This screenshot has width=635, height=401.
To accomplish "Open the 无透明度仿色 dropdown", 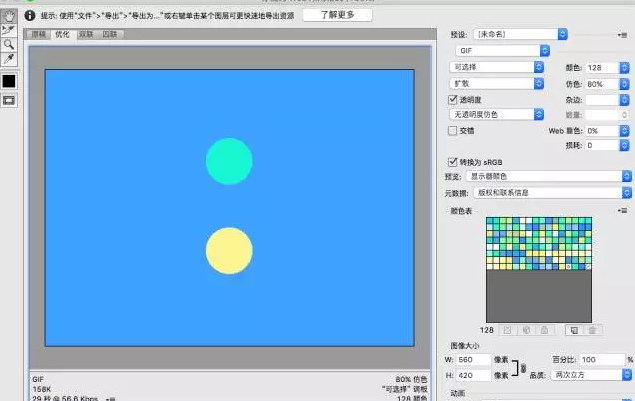I will coord(496,115).
